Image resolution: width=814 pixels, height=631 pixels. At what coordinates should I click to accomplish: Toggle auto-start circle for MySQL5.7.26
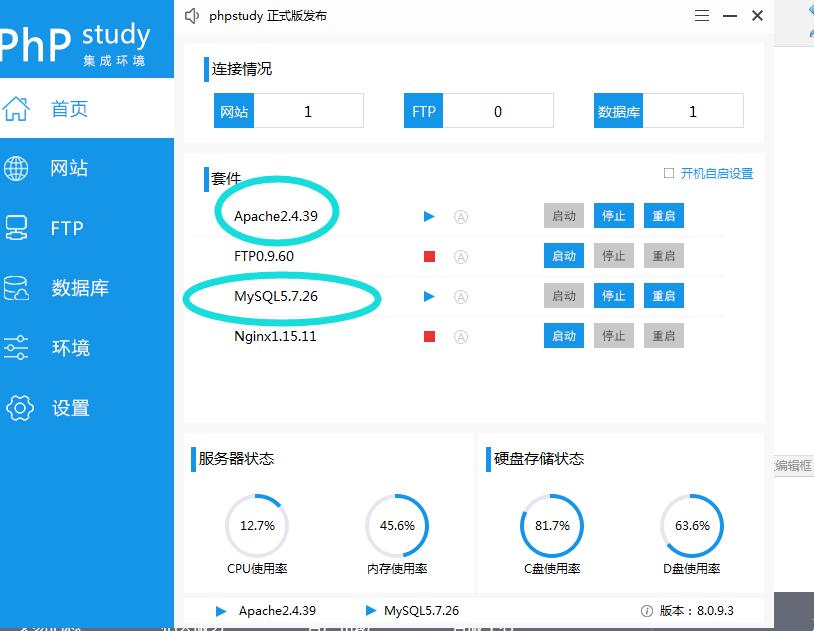click(461, 296)
